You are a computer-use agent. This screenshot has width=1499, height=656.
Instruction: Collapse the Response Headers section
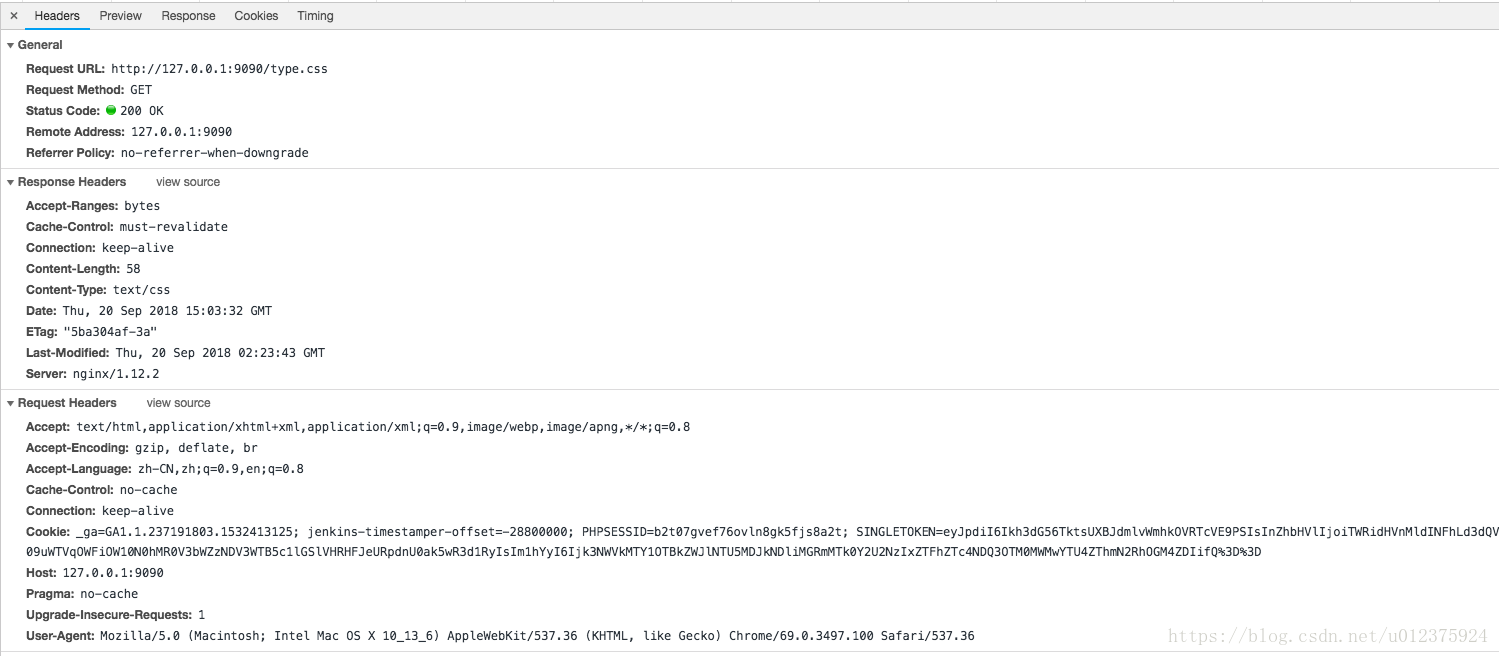(11, 182)
